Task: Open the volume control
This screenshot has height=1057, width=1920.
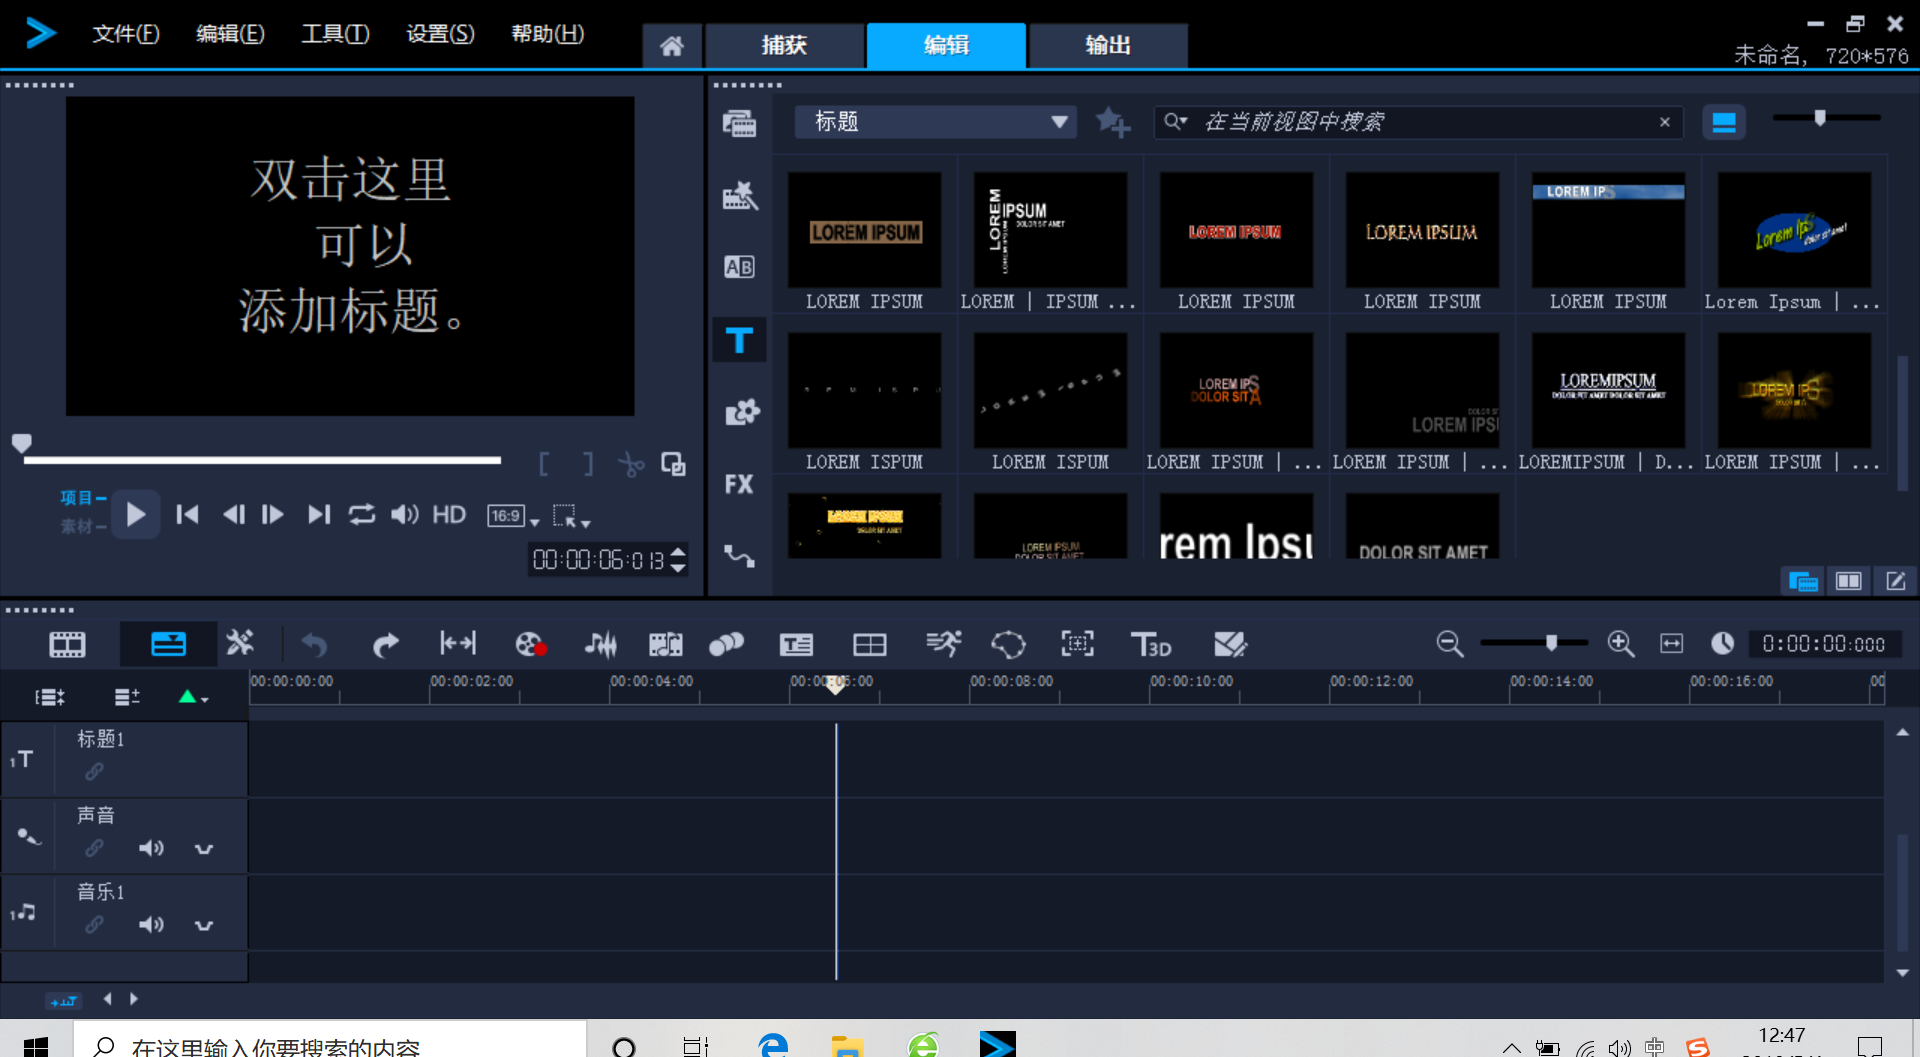Action: tap(404, 514)
